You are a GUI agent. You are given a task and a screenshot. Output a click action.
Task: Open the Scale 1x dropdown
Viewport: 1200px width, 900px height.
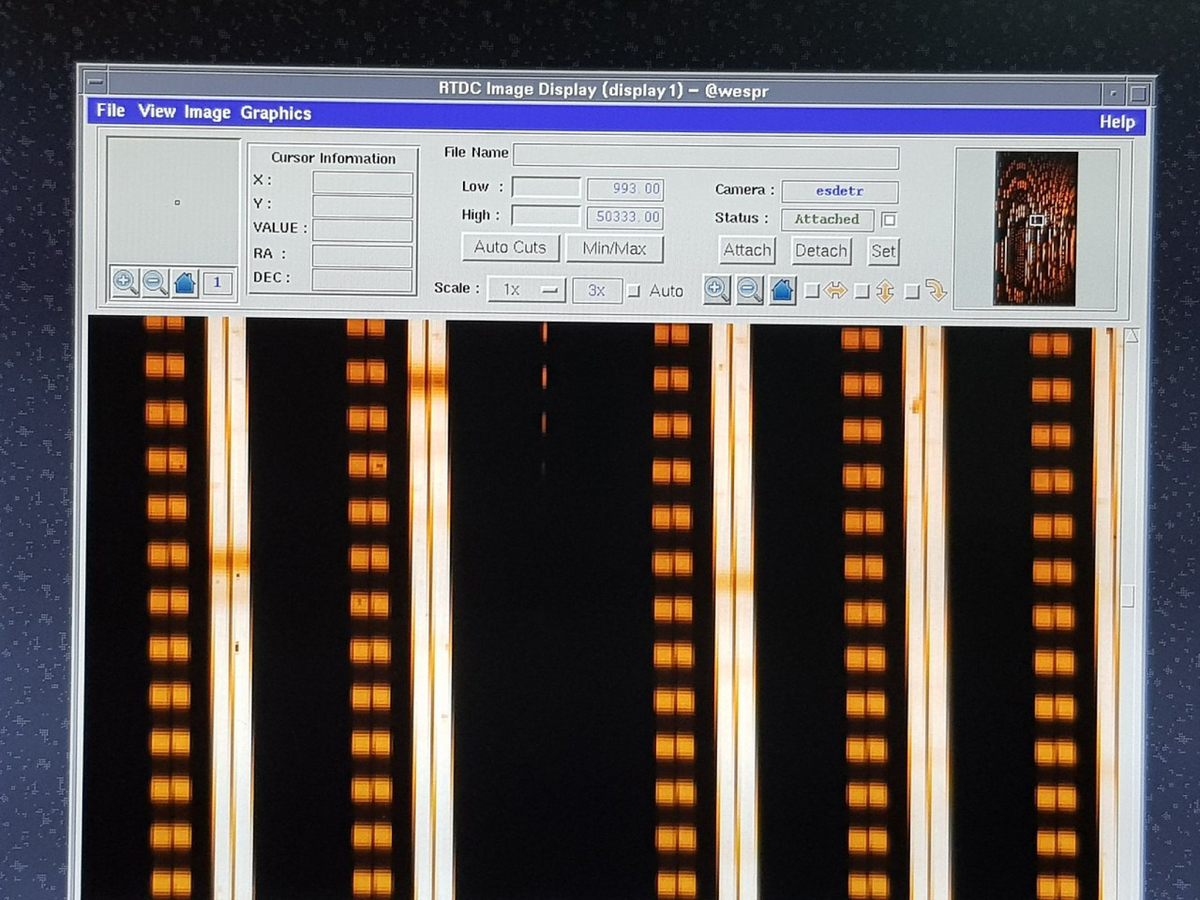click(x=526, y=290)
